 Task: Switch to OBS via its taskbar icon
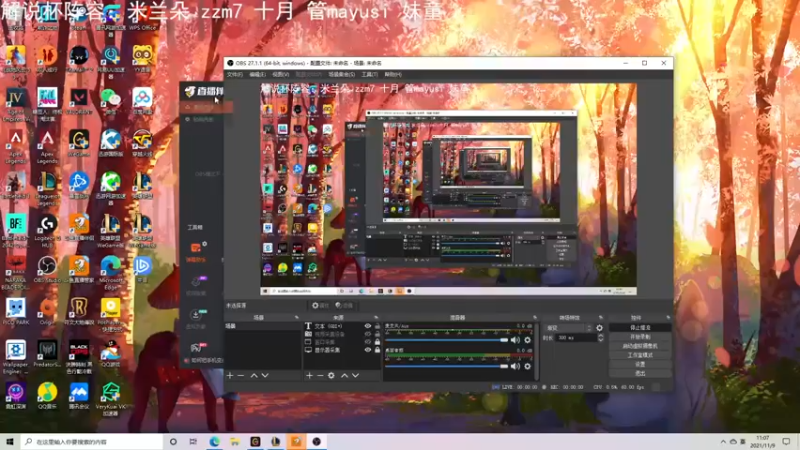pos(316,441)
